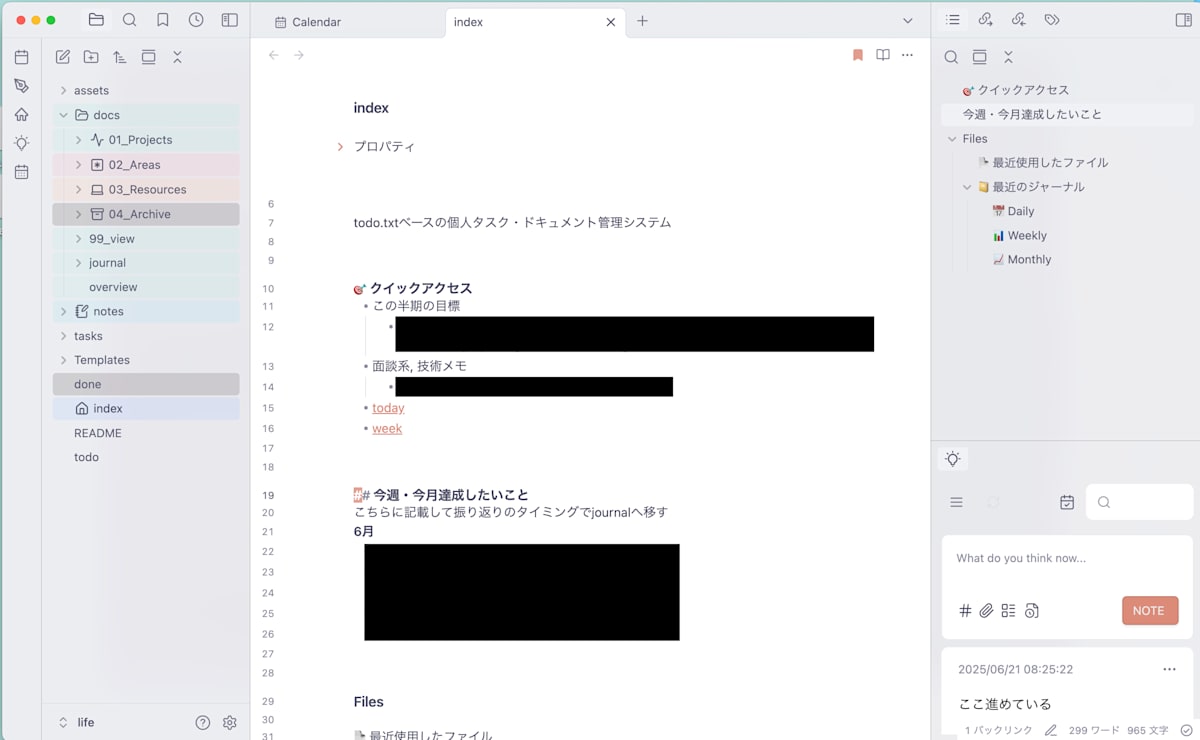Collapse 最近のジャーナル in outline
Screen dimensions: 1200x740
pos(968,187)
